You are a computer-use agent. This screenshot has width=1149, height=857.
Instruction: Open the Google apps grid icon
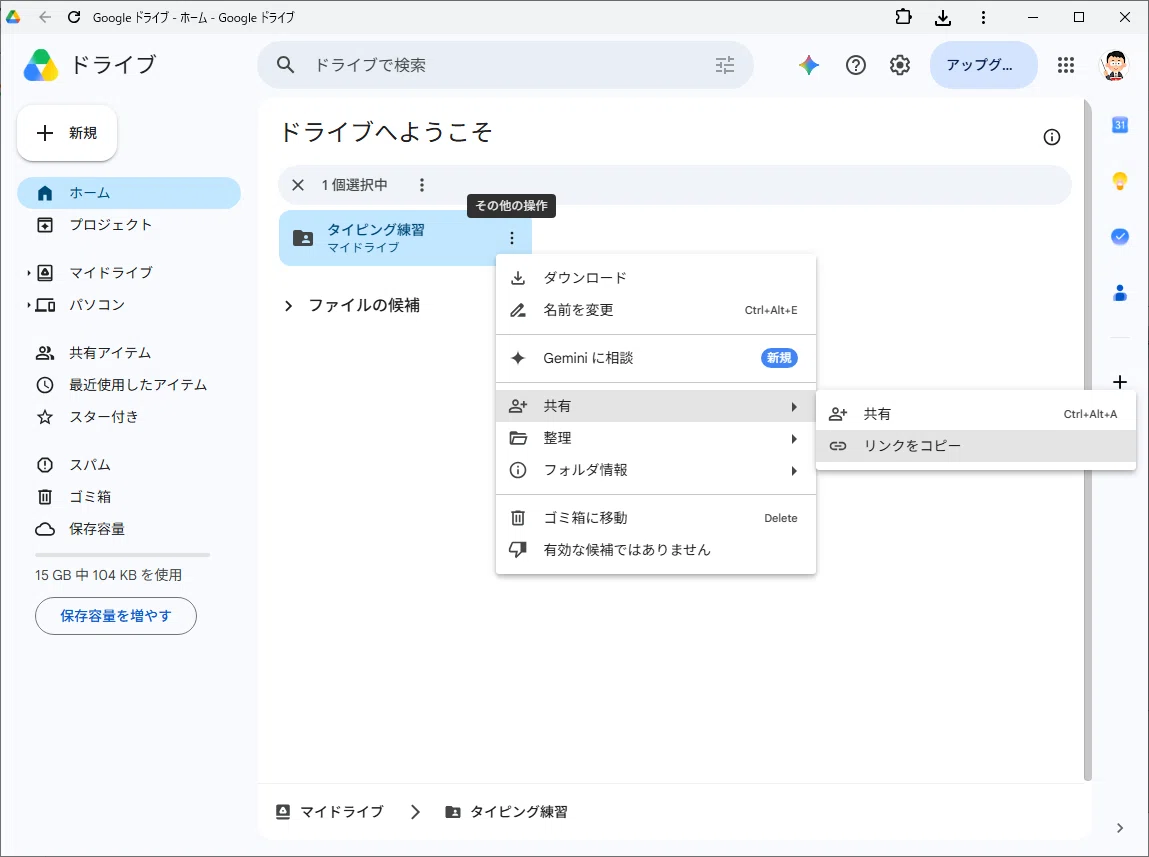click(x=1065, y=65)
